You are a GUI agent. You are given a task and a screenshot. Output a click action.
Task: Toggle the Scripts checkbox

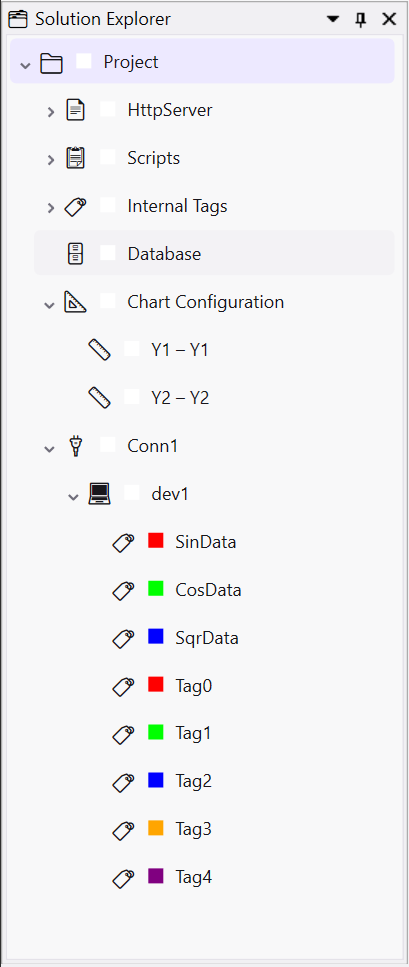coord(108,157)
